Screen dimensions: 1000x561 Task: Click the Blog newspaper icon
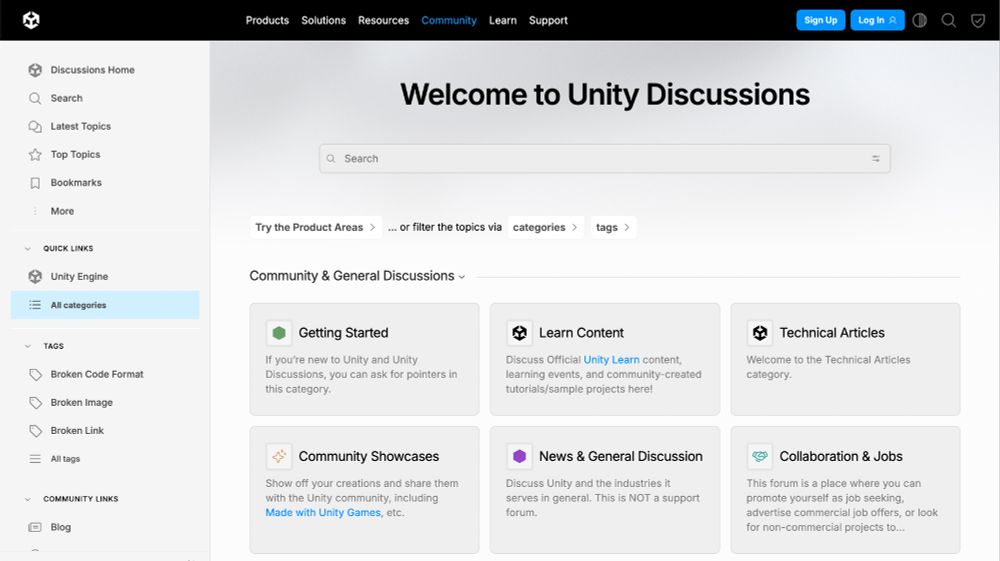(35, 527)
